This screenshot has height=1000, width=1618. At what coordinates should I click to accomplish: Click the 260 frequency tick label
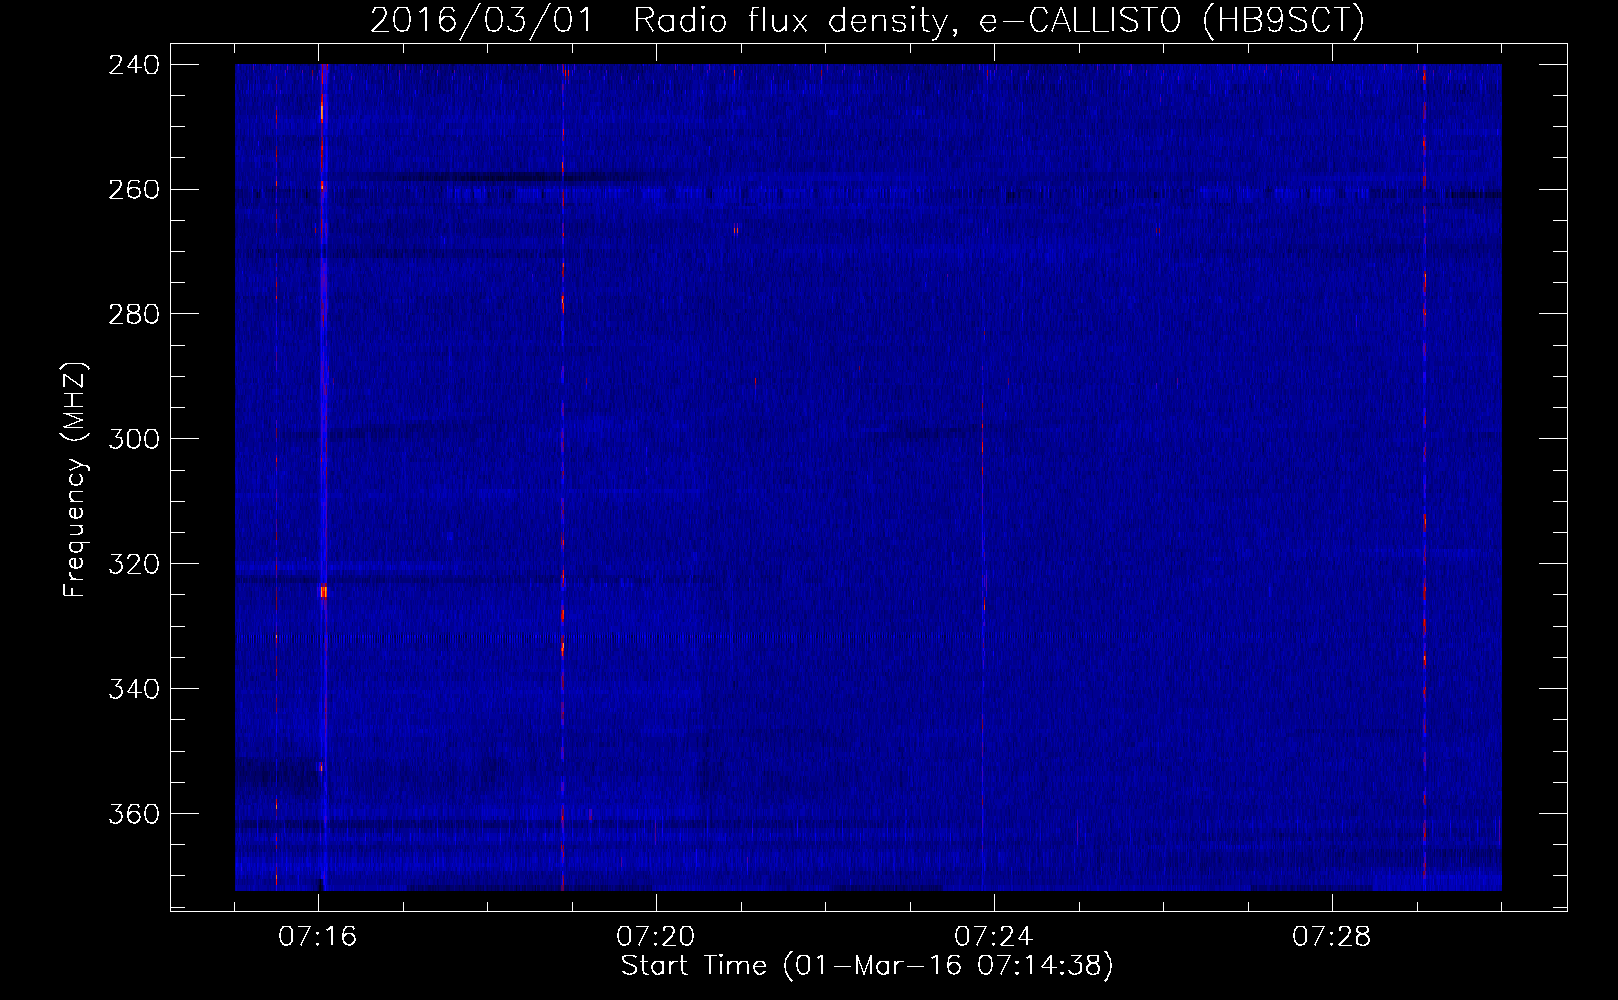click(134, 189)
